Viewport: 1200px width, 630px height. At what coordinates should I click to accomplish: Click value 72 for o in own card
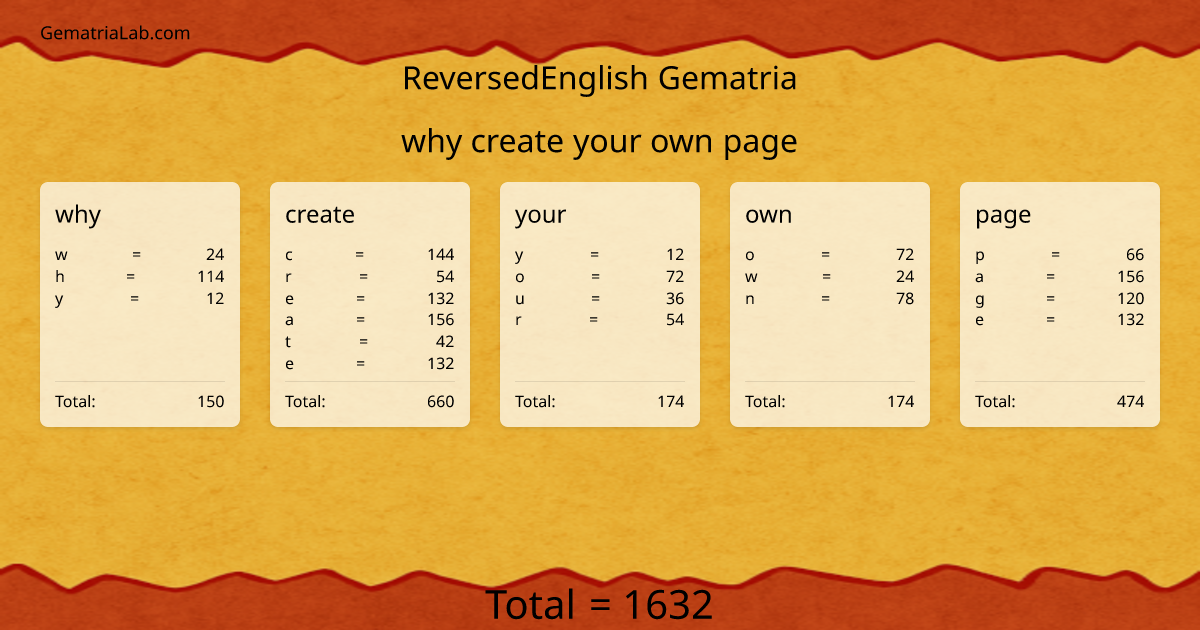905,255
